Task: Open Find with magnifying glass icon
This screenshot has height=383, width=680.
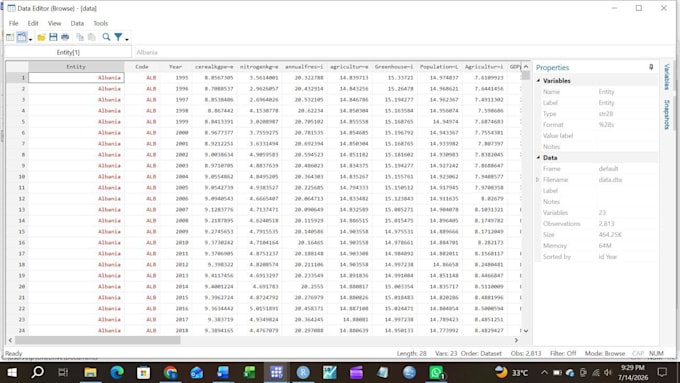Action: [106, 37]
